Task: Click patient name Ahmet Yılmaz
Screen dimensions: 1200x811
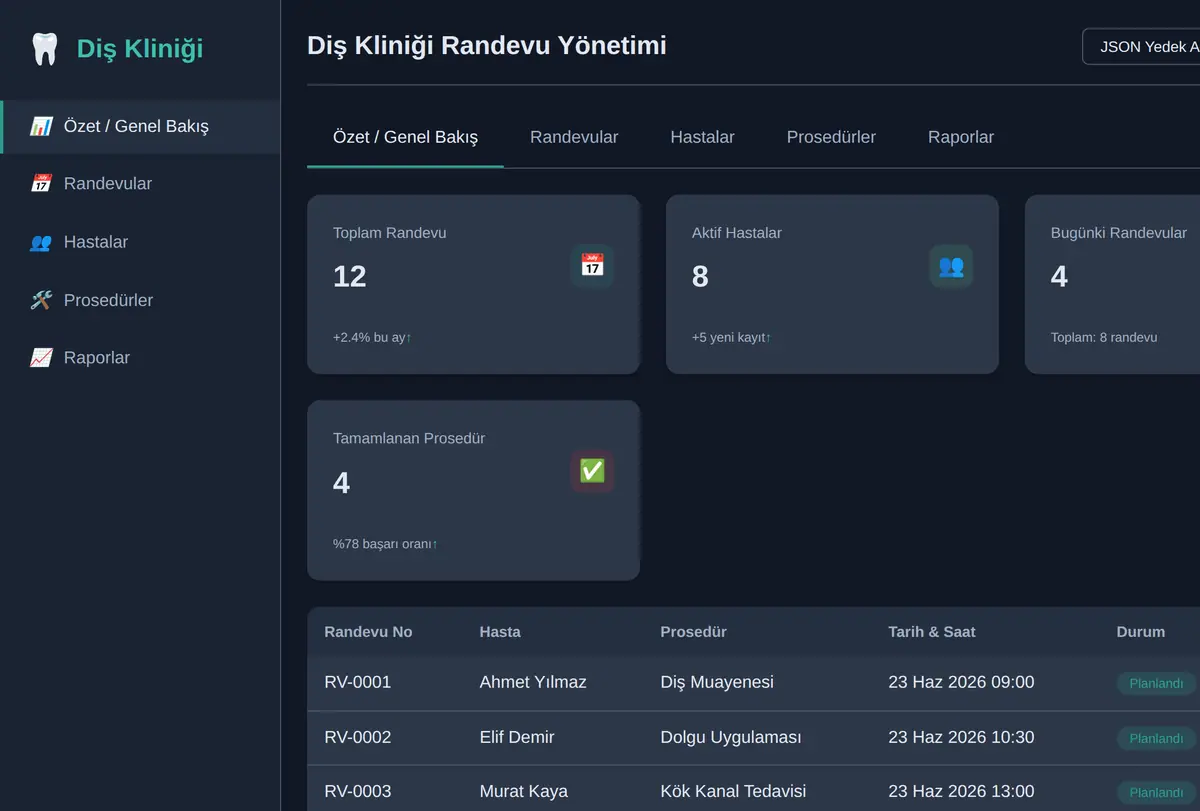Action: 533,682
